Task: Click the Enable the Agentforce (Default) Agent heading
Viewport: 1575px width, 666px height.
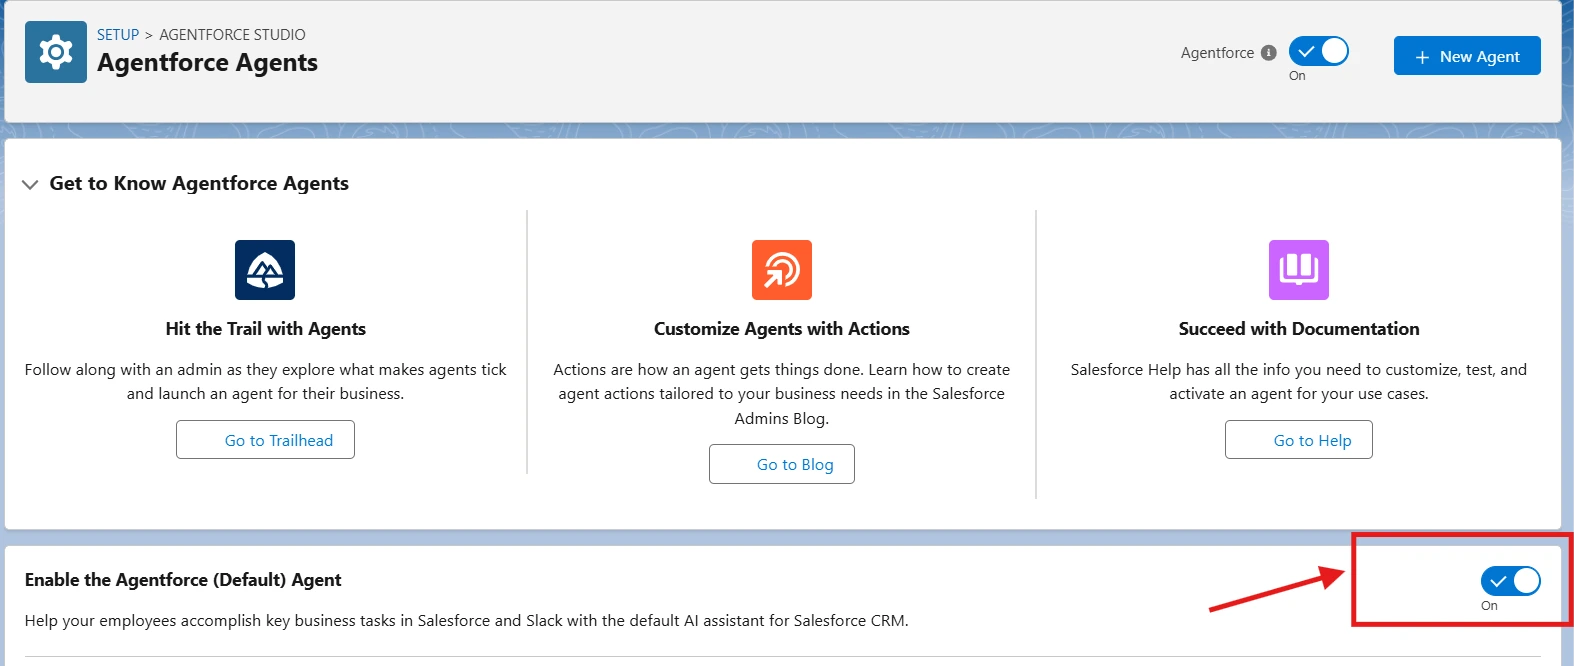Action: point(183,580)
